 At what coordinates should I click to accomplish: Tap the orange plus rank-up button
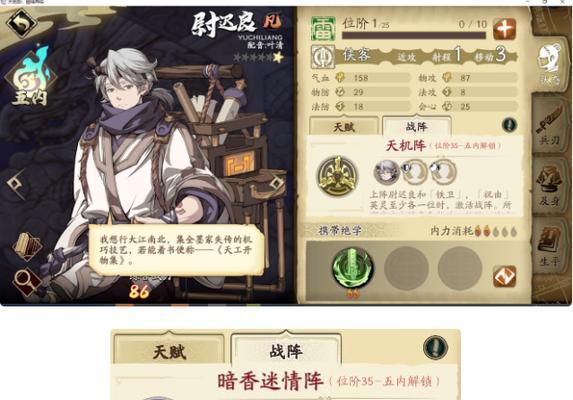(x=505, y=28)
